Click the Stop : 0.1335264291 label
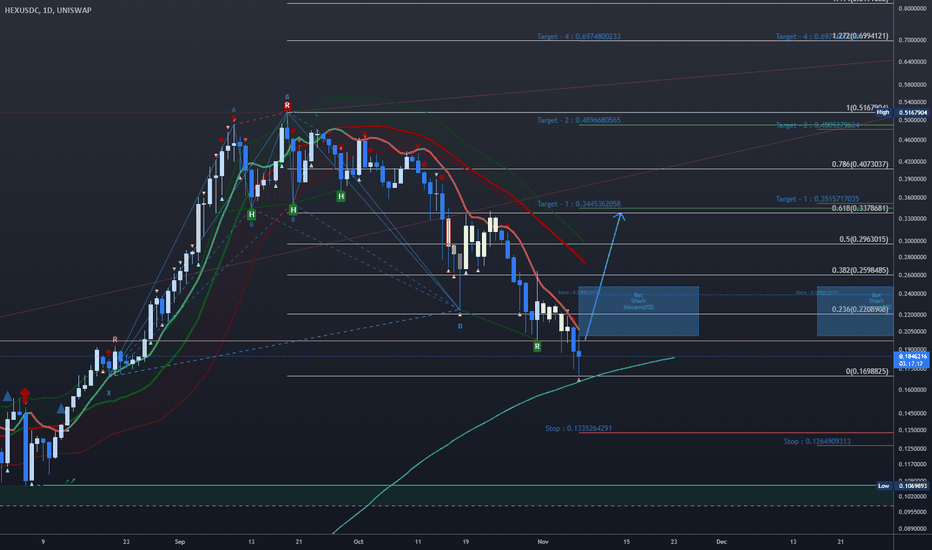The width and height of the screenshot is (932, 550). pos(578,428)
